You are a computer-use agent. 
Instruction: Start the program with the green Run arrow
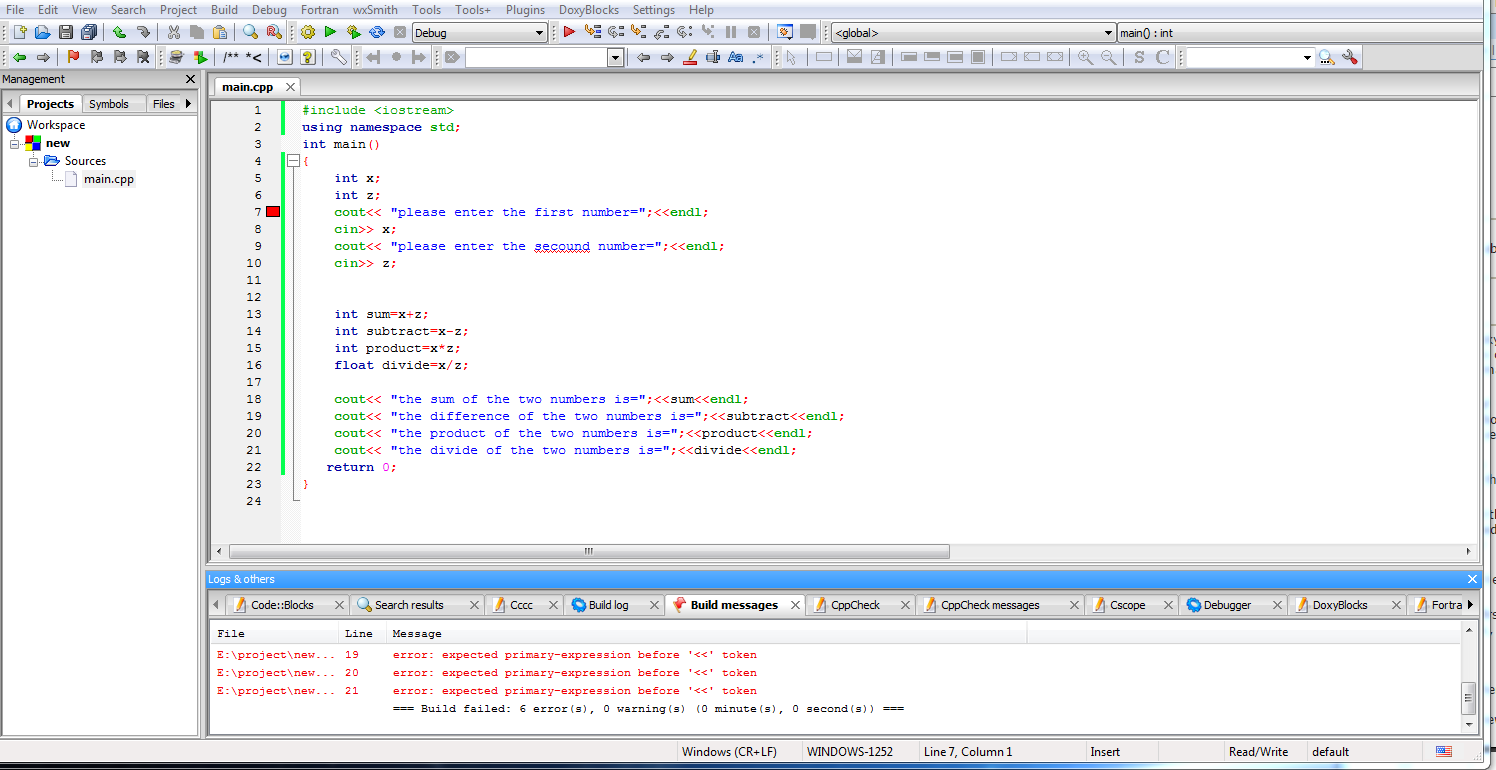tap(331, 31)
